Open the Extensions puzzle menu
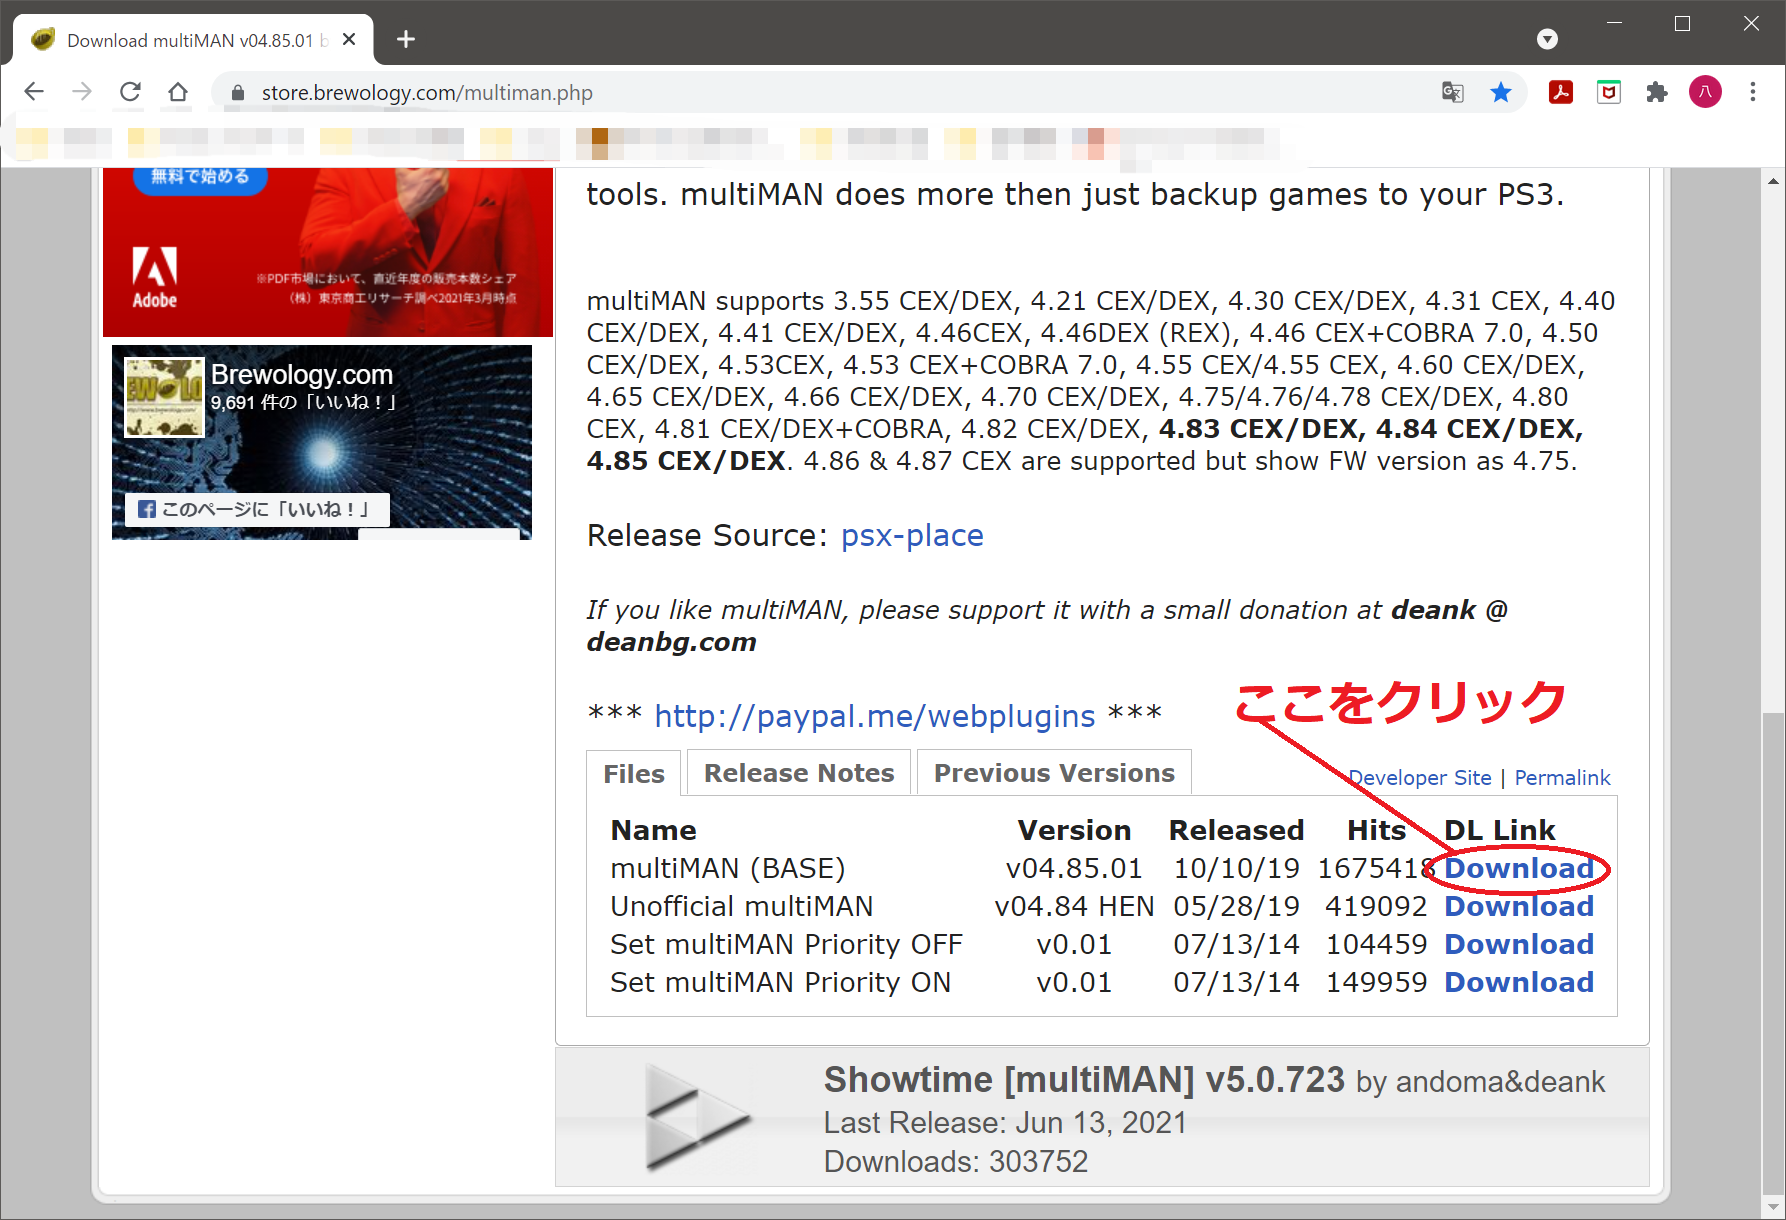Screen dimensions: 1786x1220 click(1657, 93)
